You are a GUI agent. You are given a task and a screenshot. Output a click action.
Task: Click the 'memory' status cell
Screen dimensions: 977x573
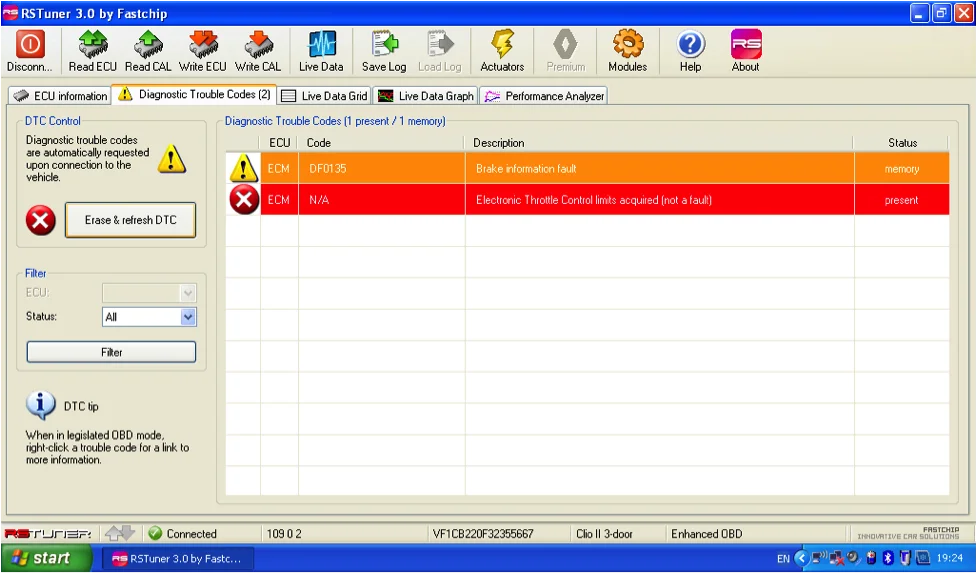click(x=901, y=169)
